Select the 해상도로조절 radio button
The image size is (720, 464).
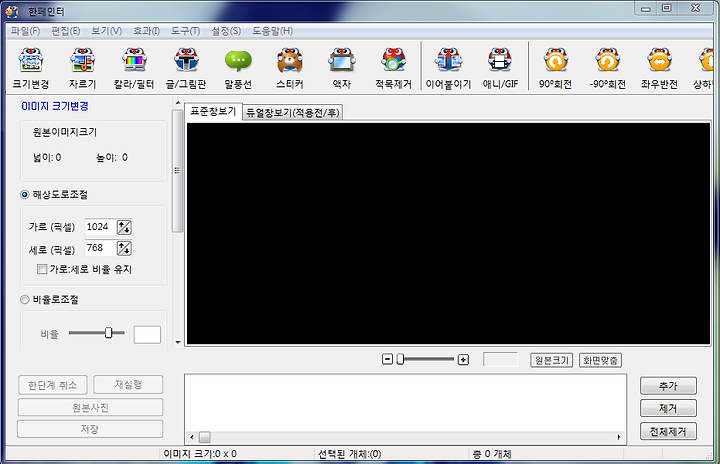tap(25, 195)
